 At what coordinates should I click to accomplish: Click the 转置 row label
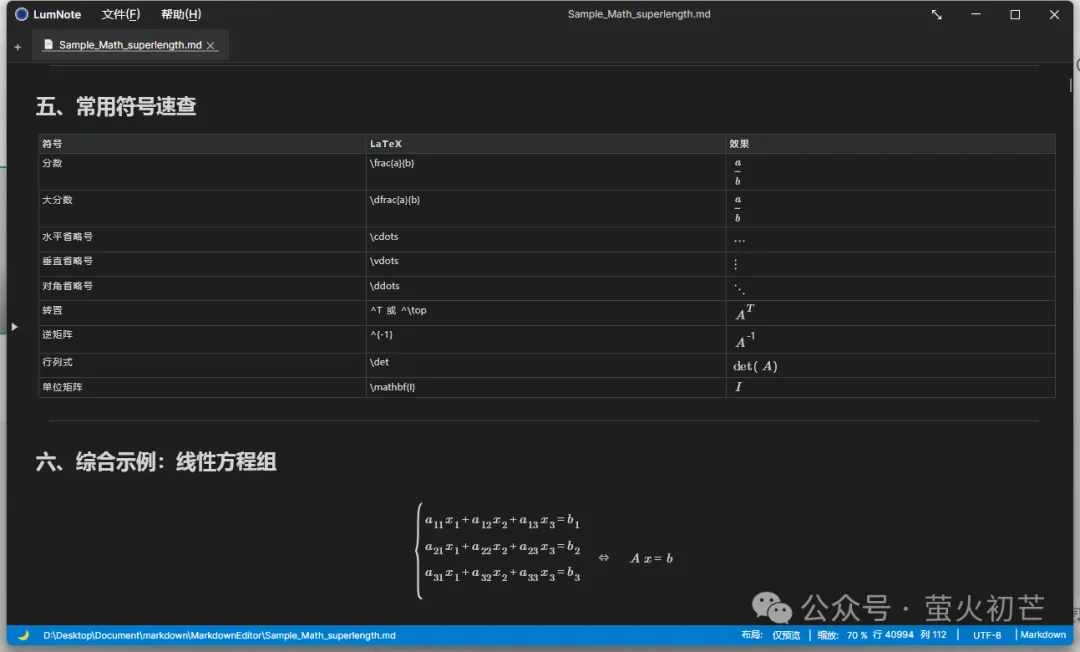tap(52, 311)
